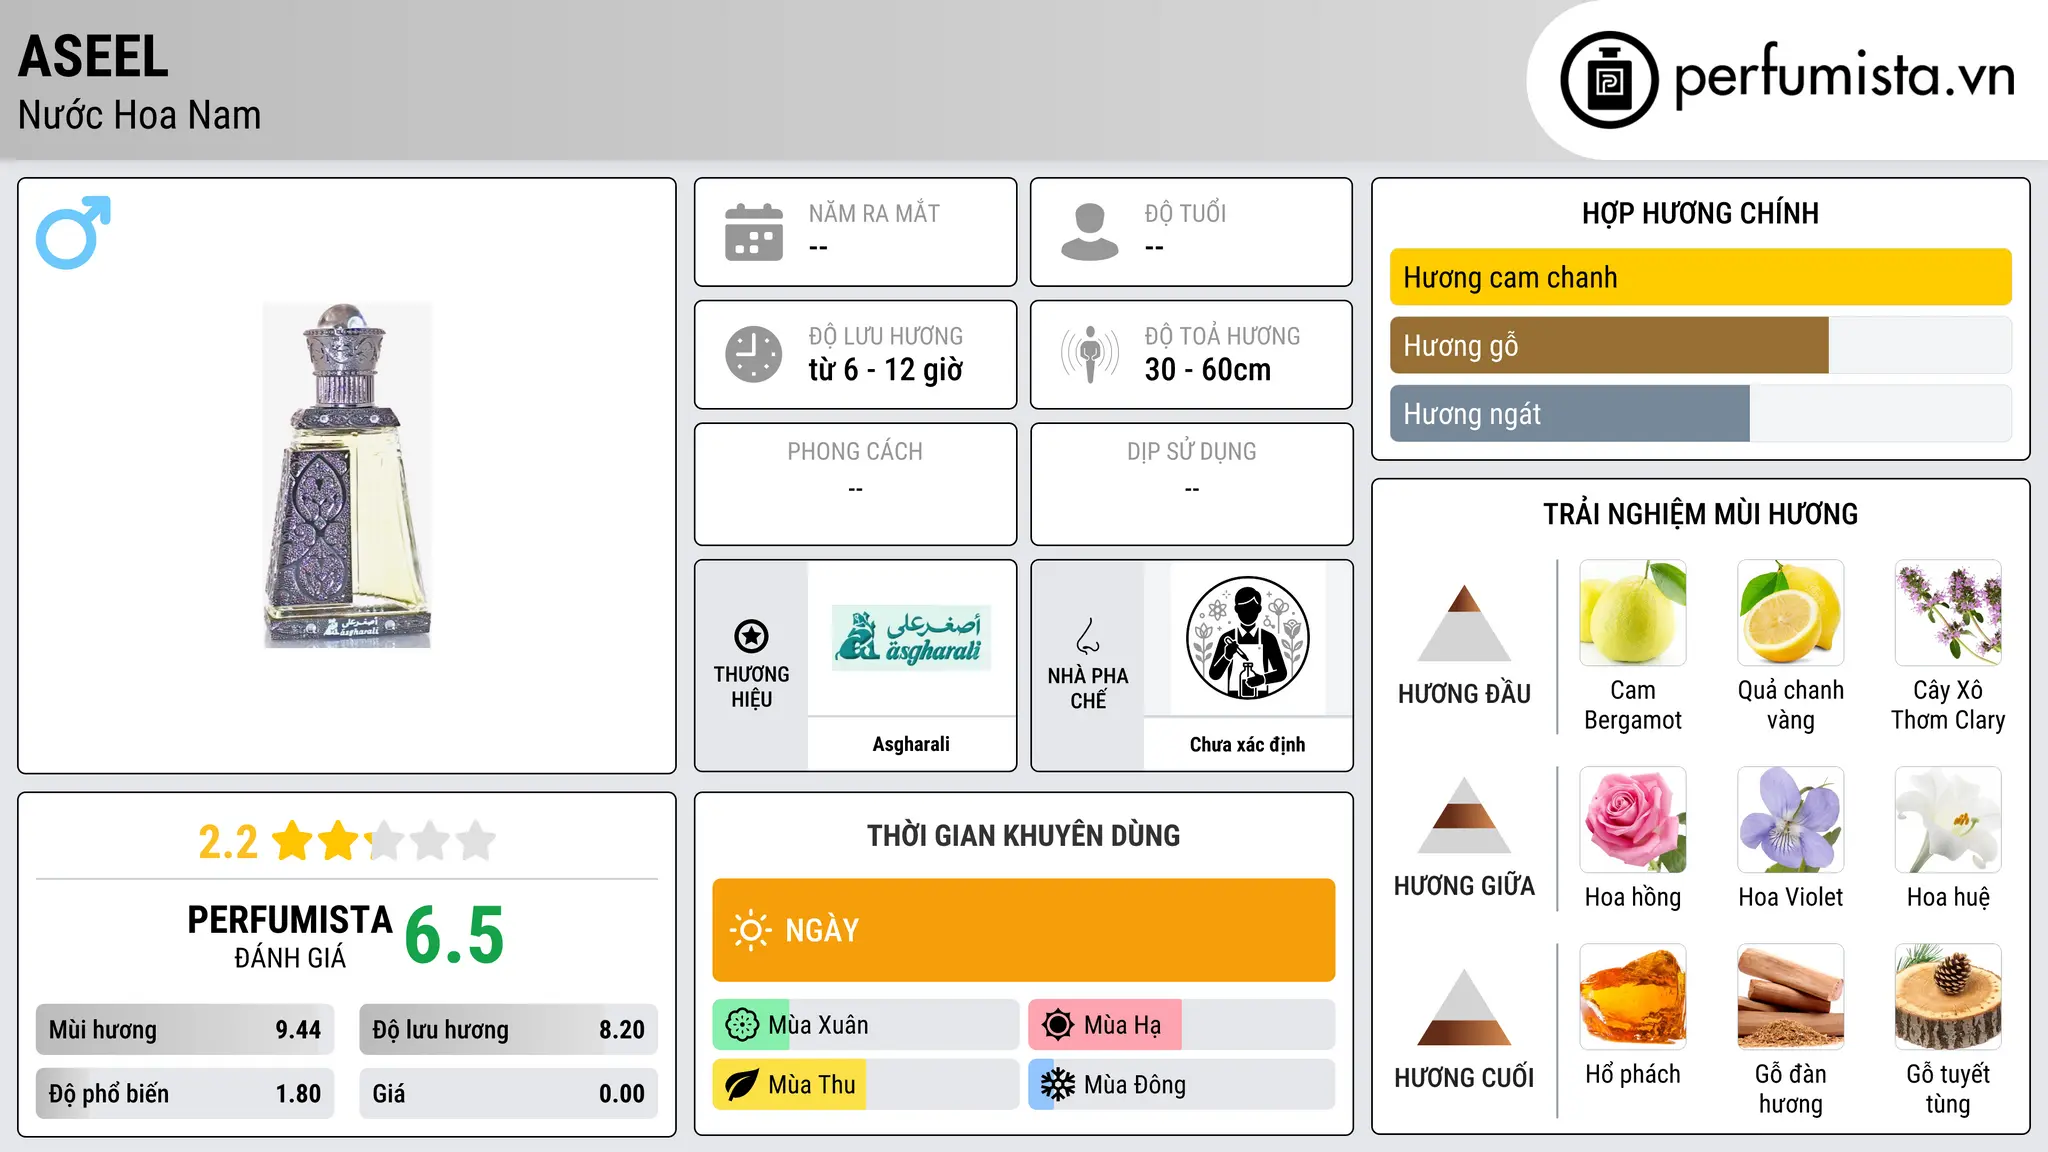Click the PERFUMISTA ĐÁNH GIÁ label
Viewport: 2048px width, 1152px height.
(x=290, y=936)
